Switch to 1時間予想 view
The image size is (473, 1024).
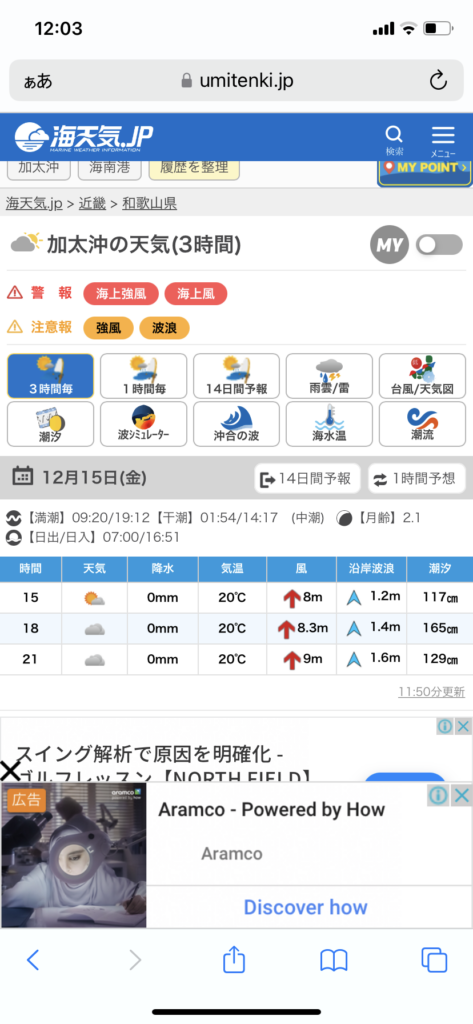click(x=417, y=479)
